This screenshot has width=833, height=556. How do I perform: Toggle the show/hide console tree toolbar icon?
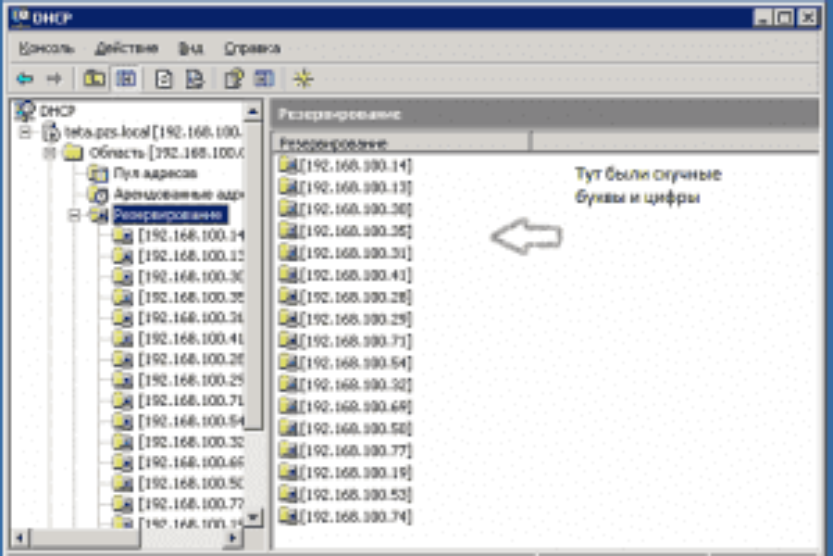126,79
